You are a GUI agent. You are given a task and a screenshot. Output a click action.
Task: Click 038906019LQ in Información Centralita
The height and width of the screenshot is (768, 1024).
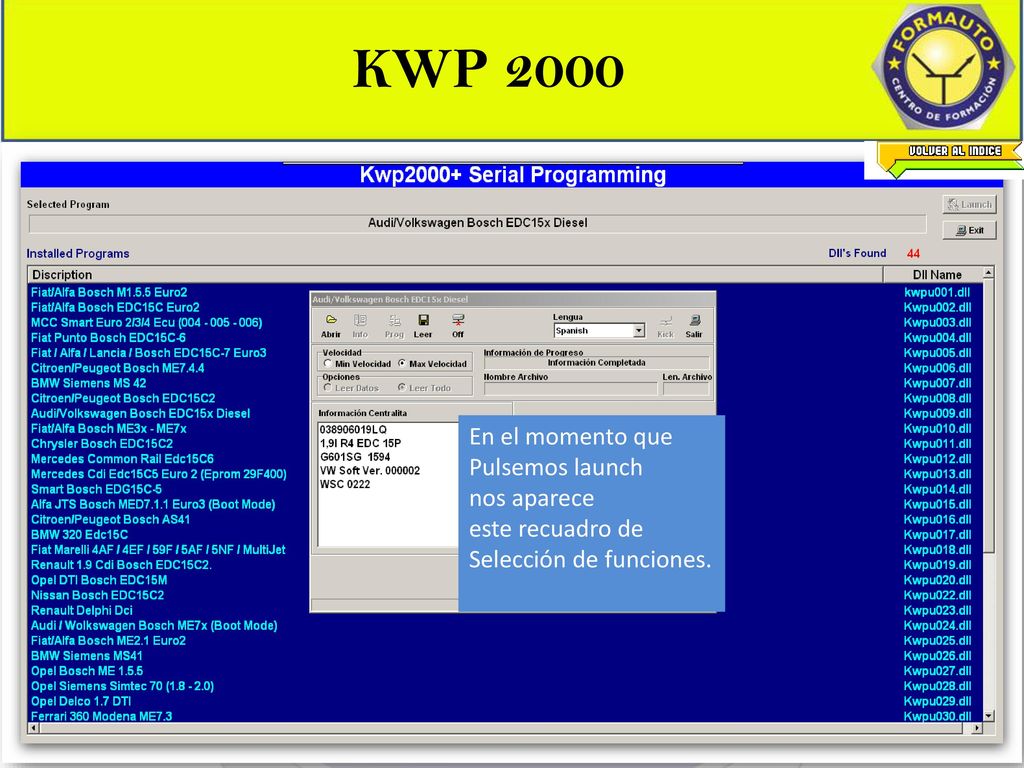click(353, 429)
